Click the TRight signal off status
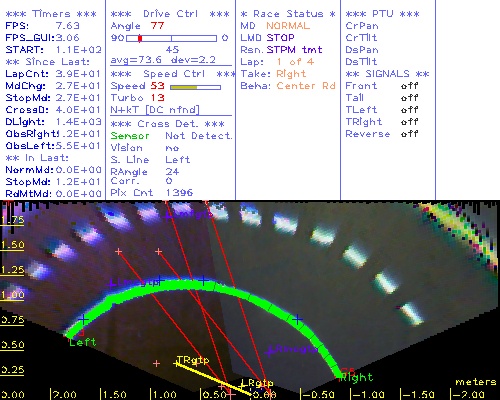This screenshot has height=400, width=500. coord(409,122)
